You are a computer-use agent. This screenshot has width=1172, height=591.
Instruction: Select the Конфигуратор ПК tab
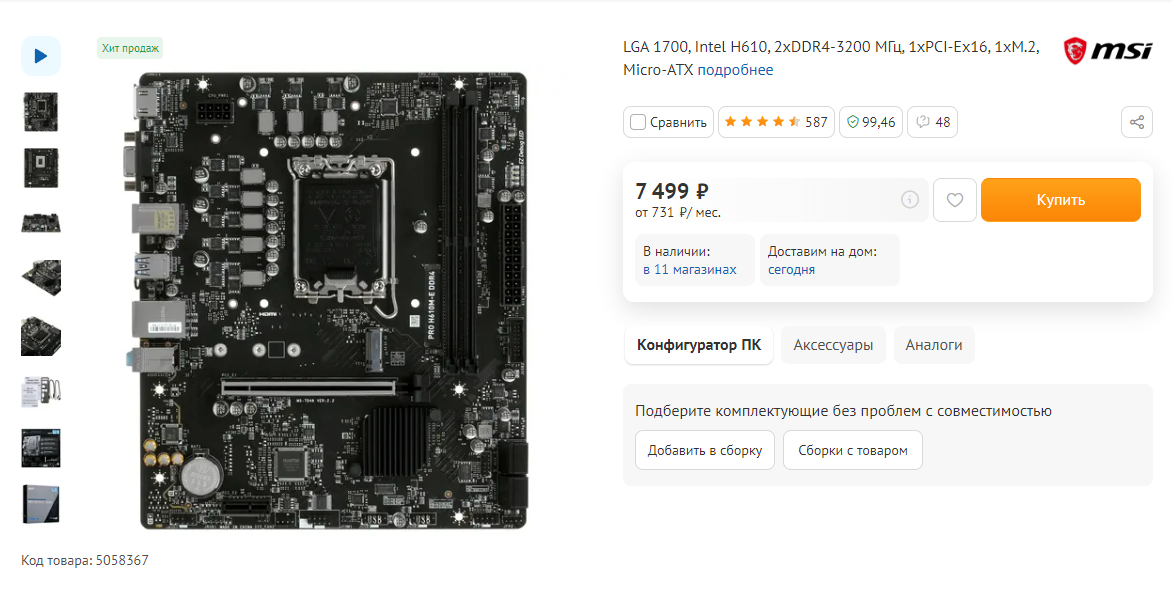pos(699,345)
